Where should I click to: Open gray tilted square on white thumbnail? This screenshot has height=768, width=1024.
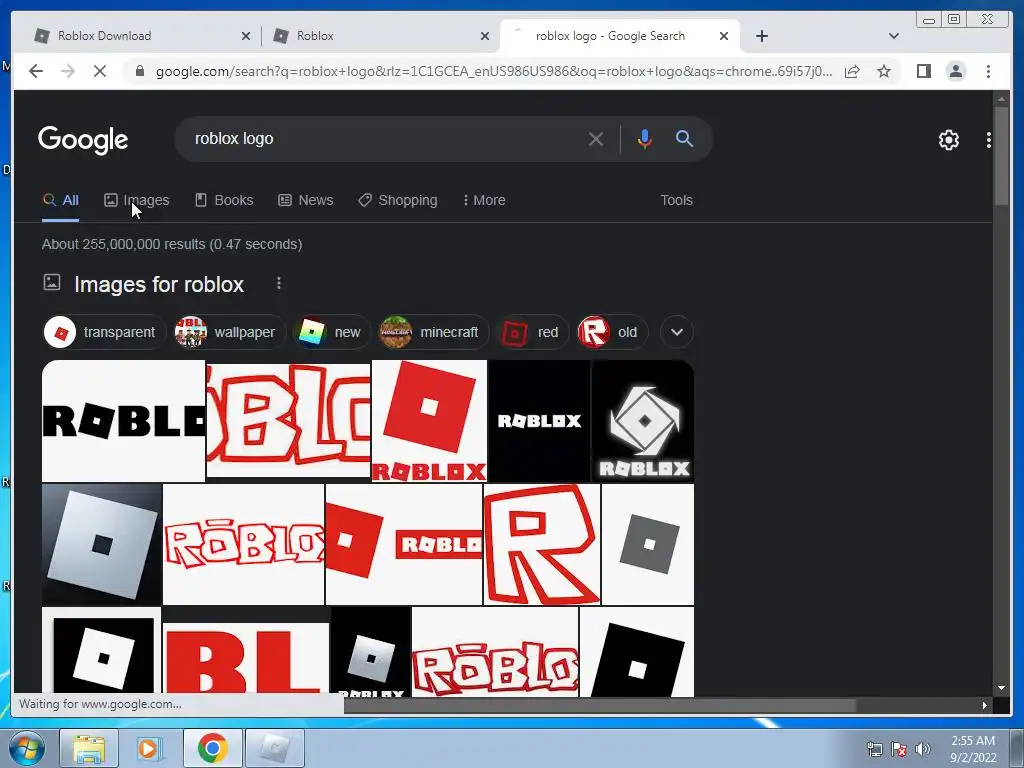[648, 545]
